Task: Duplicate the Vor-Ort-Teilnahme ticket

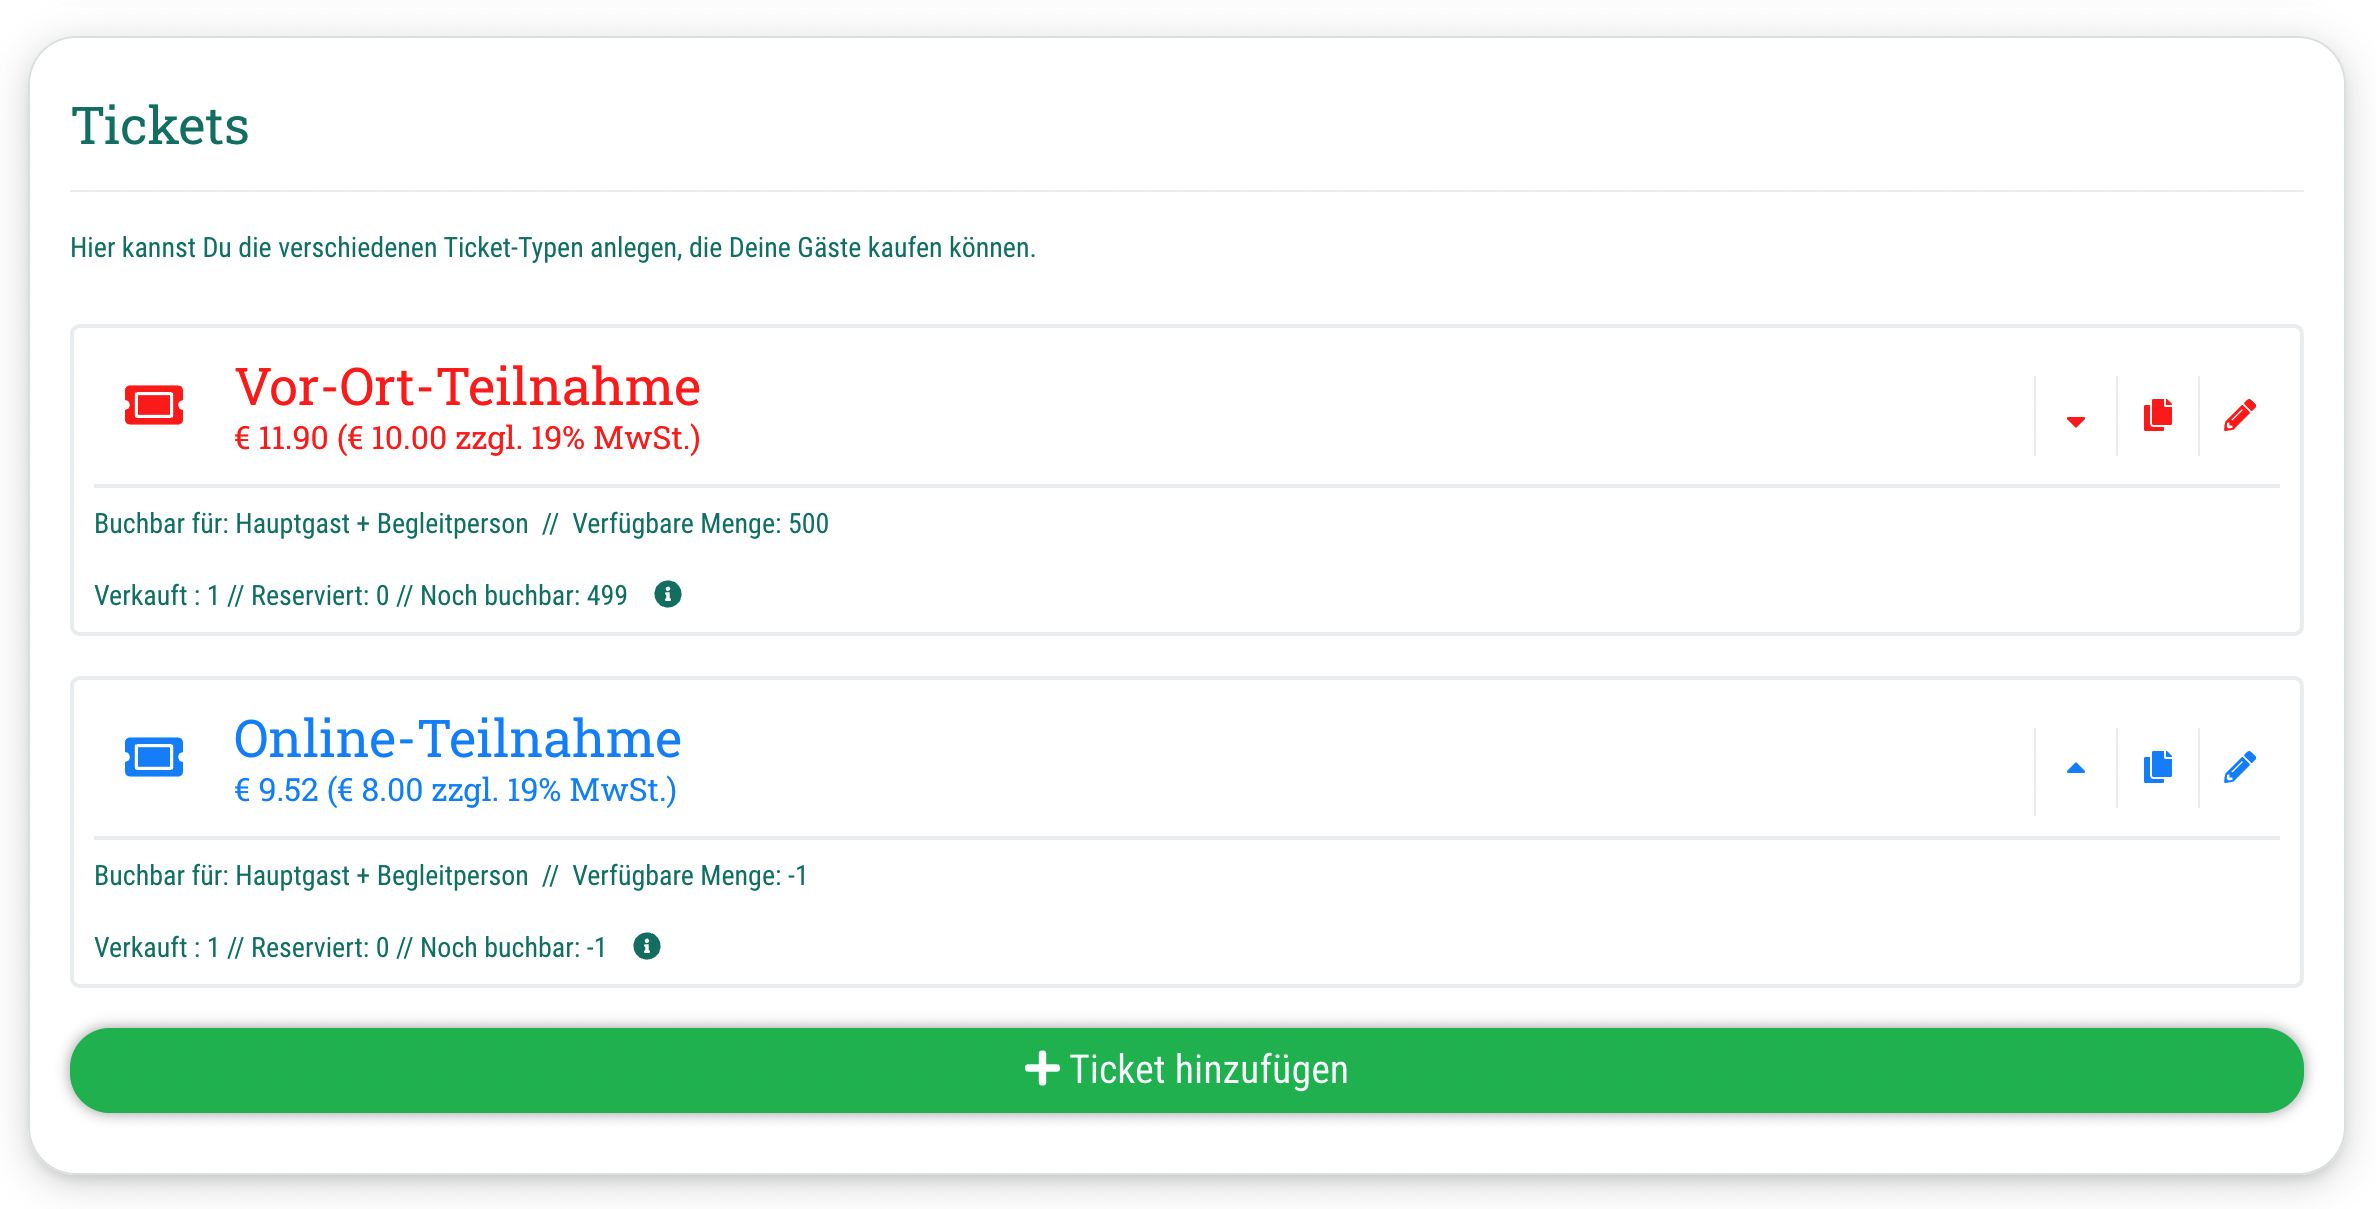Action: click(x=2157, y=415)
